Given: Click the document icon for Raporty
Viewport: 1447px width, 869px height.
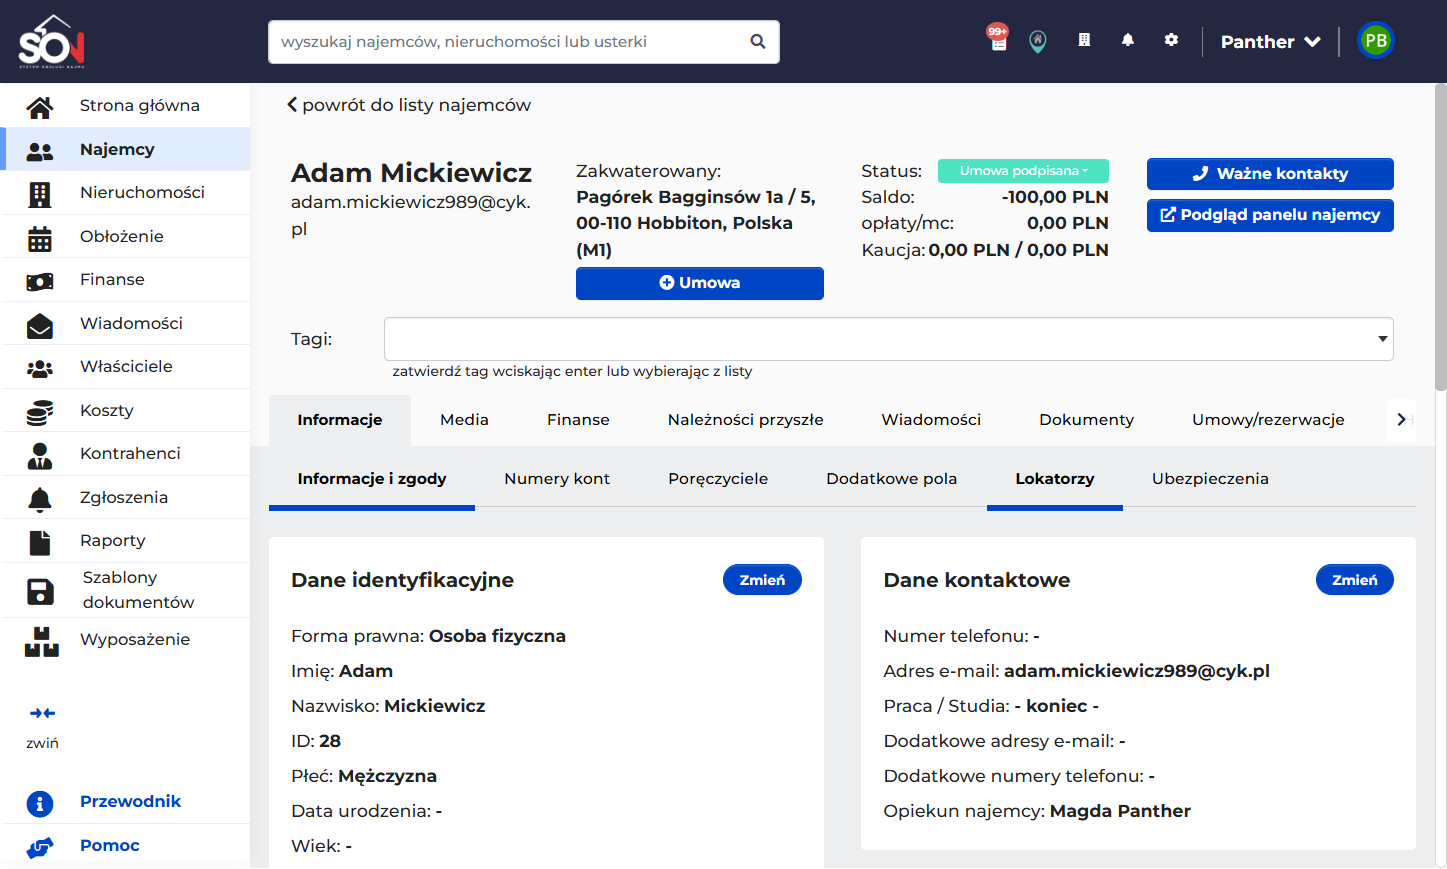Looking at the screenshot, I should (x=40, y=542).
